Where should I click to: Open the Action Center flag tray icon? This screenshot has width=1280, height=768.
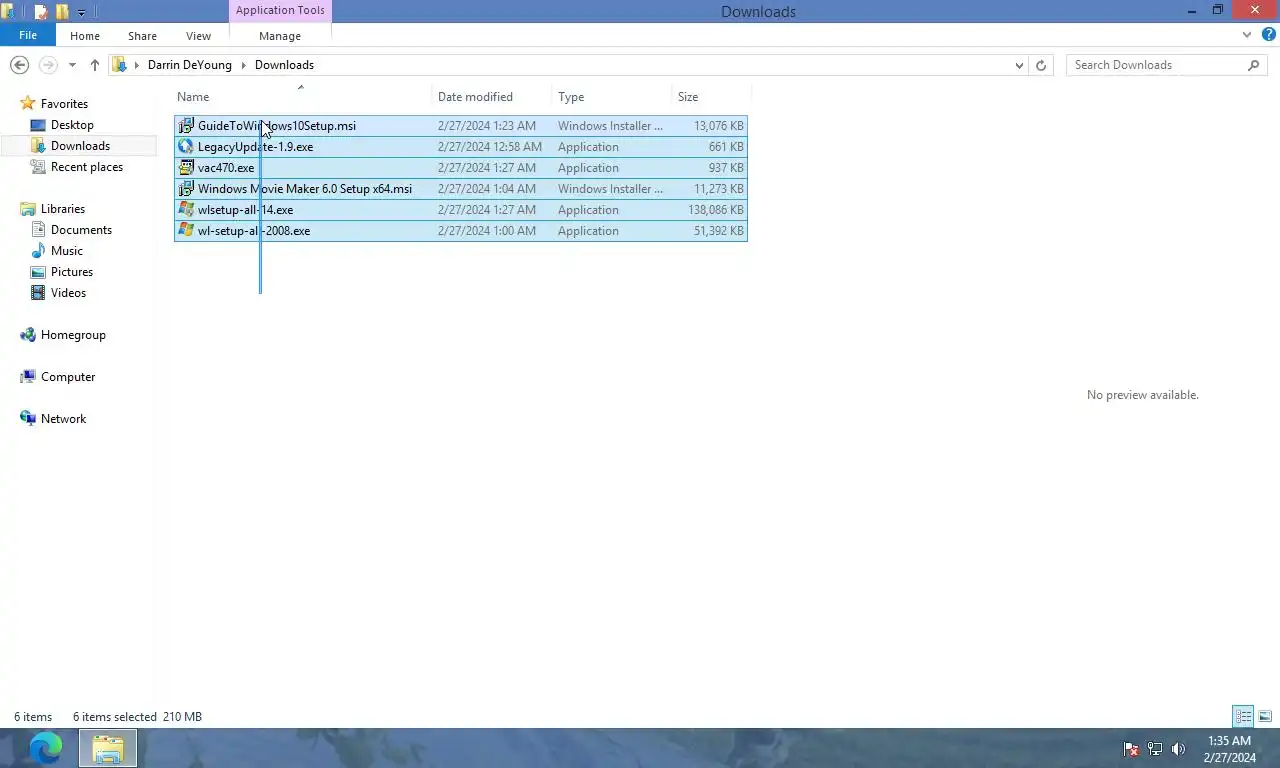click(1131, 749)
